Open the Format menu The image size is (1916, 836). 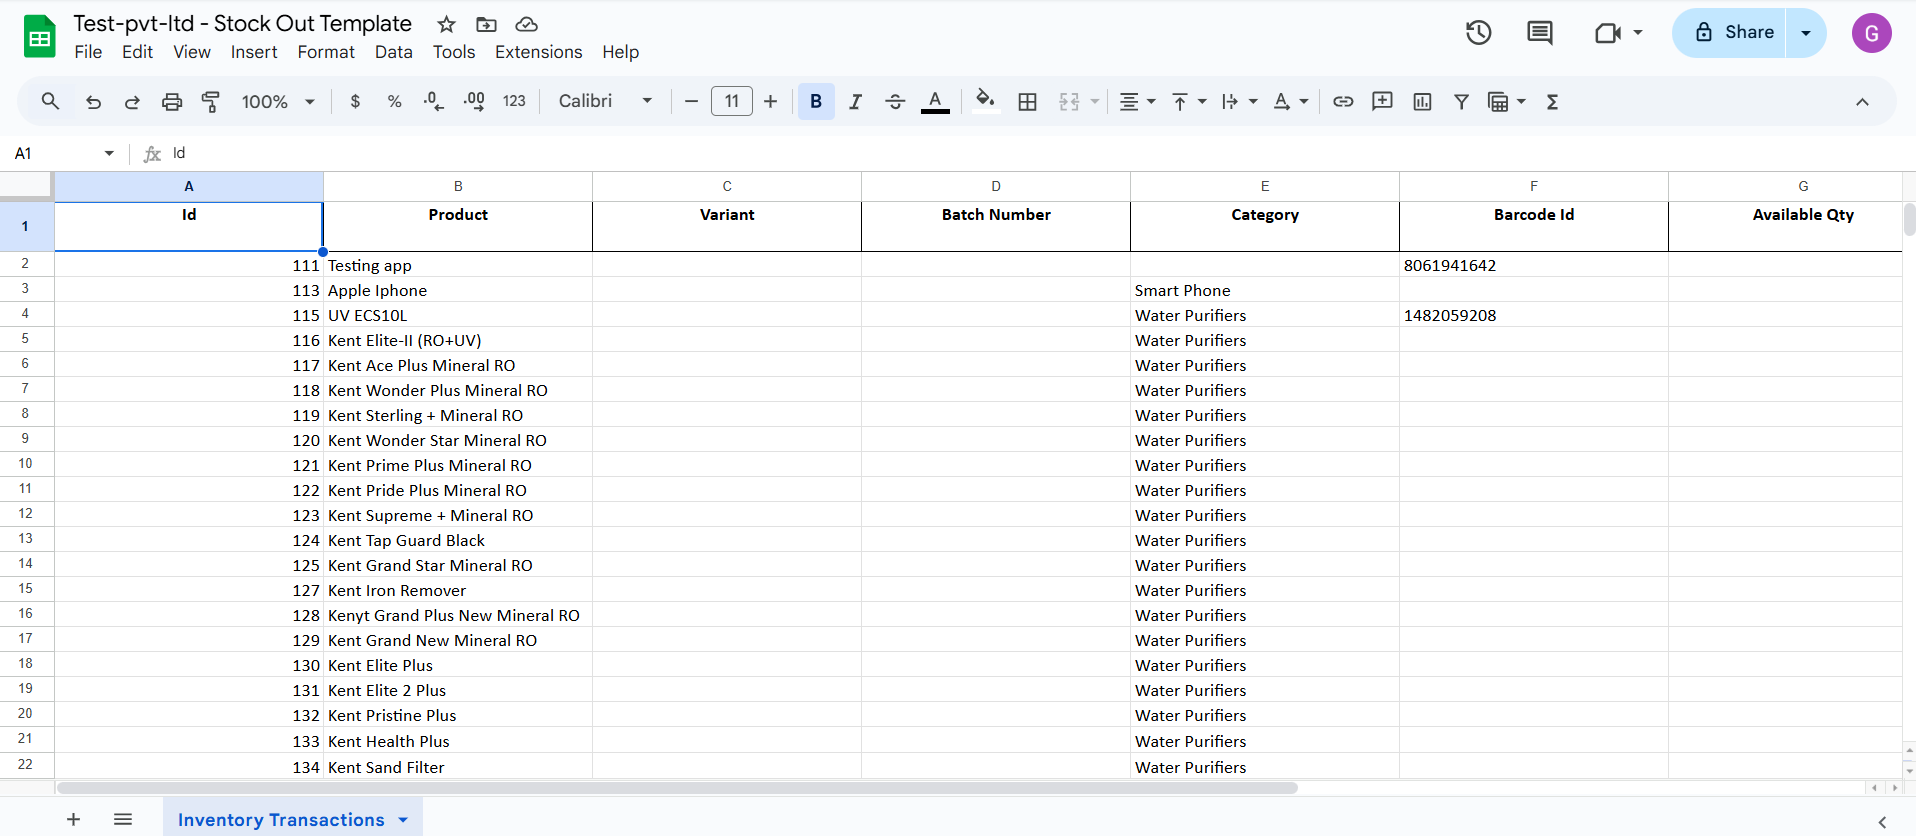click(326, 52)
